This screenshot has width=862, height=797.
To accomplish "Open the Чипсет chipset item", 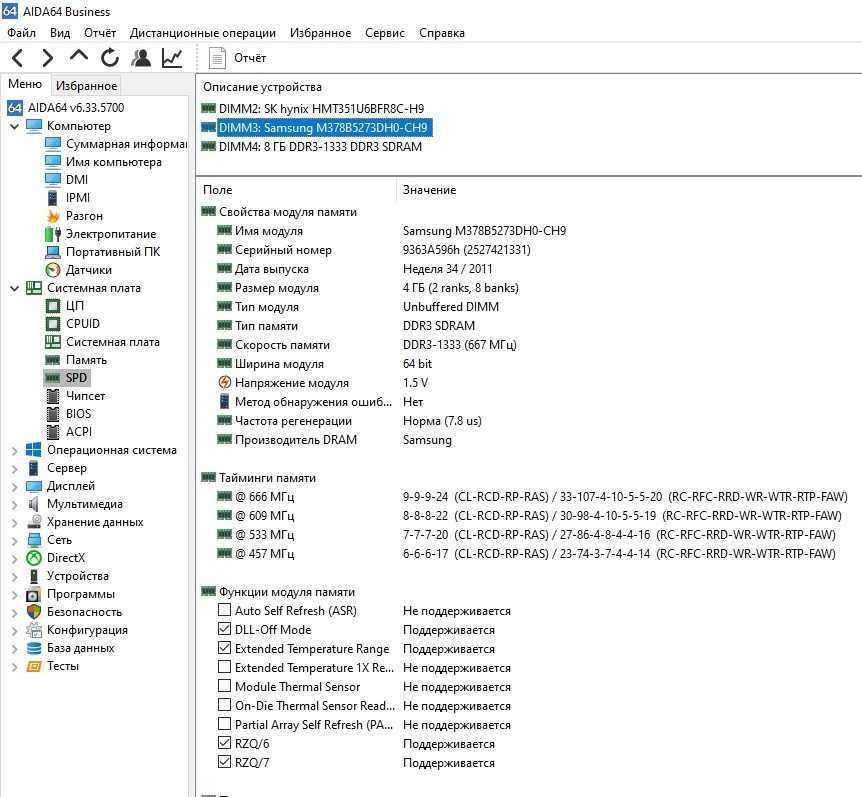I will (75, 396).
